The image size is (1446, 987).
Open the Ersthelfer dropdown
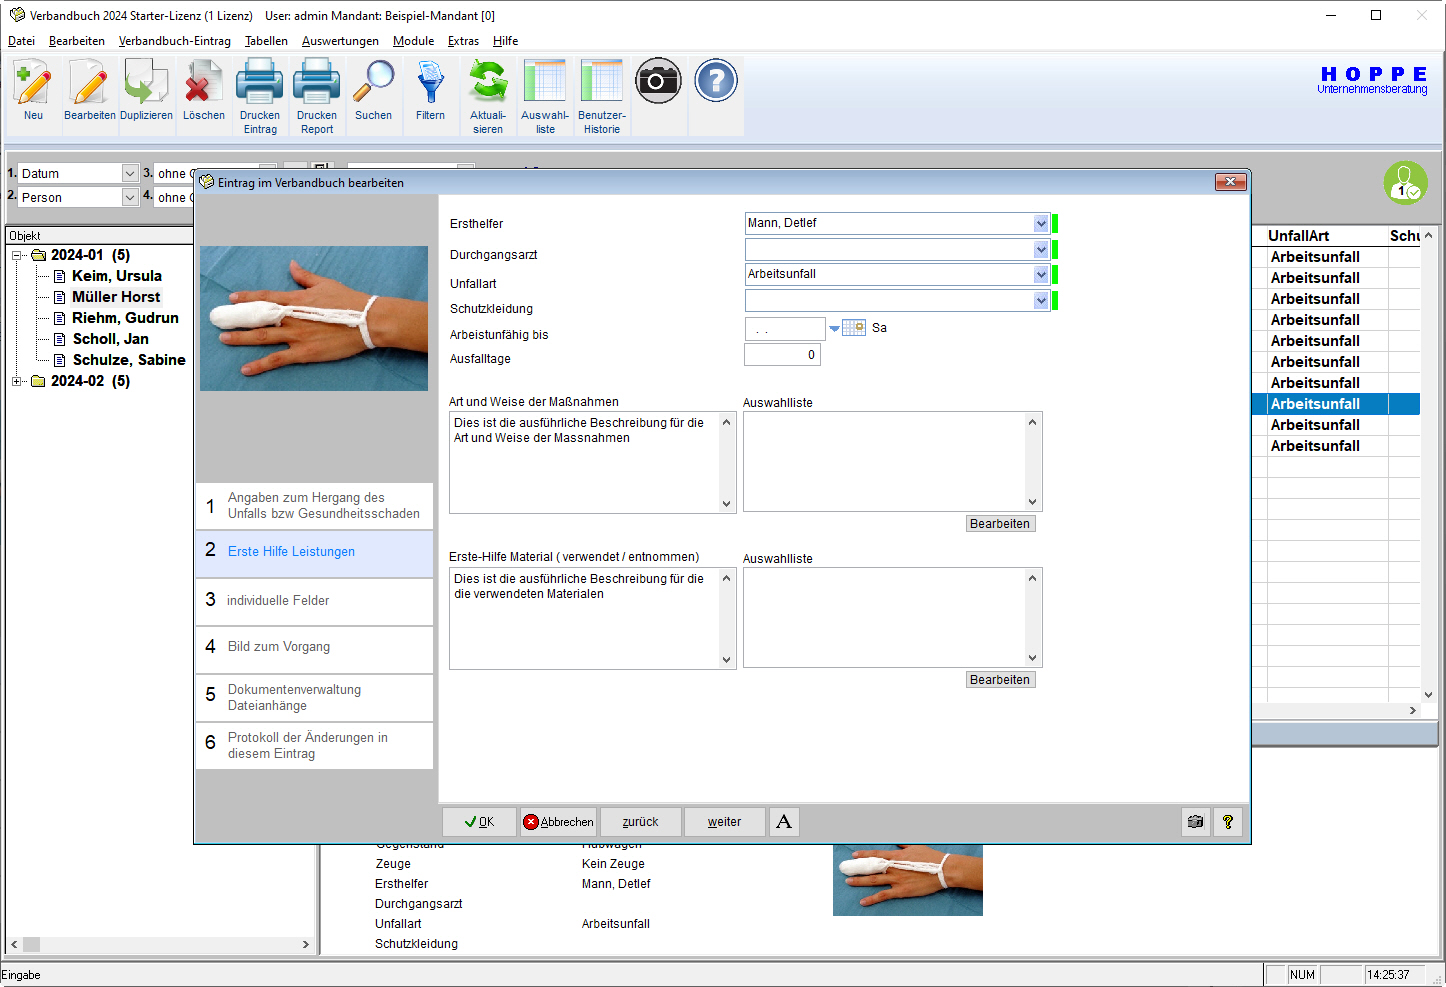pos(1041,223)
